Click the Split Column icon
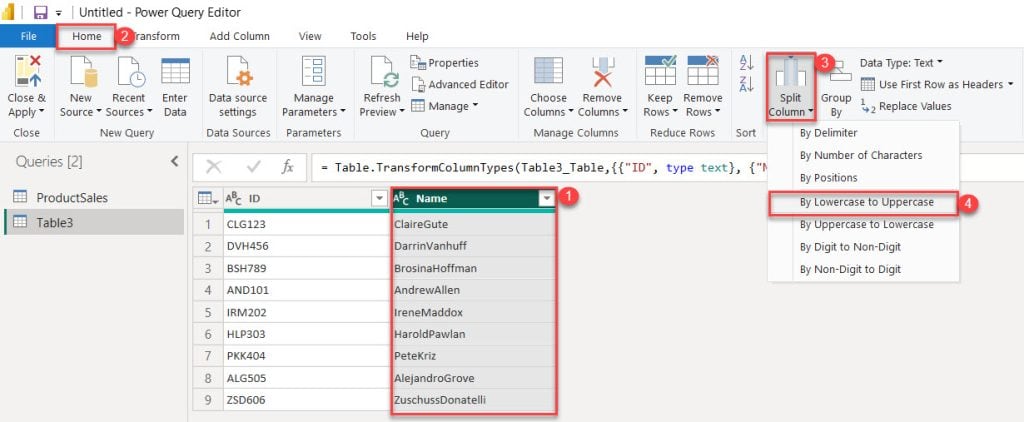 tap(790, 71)
